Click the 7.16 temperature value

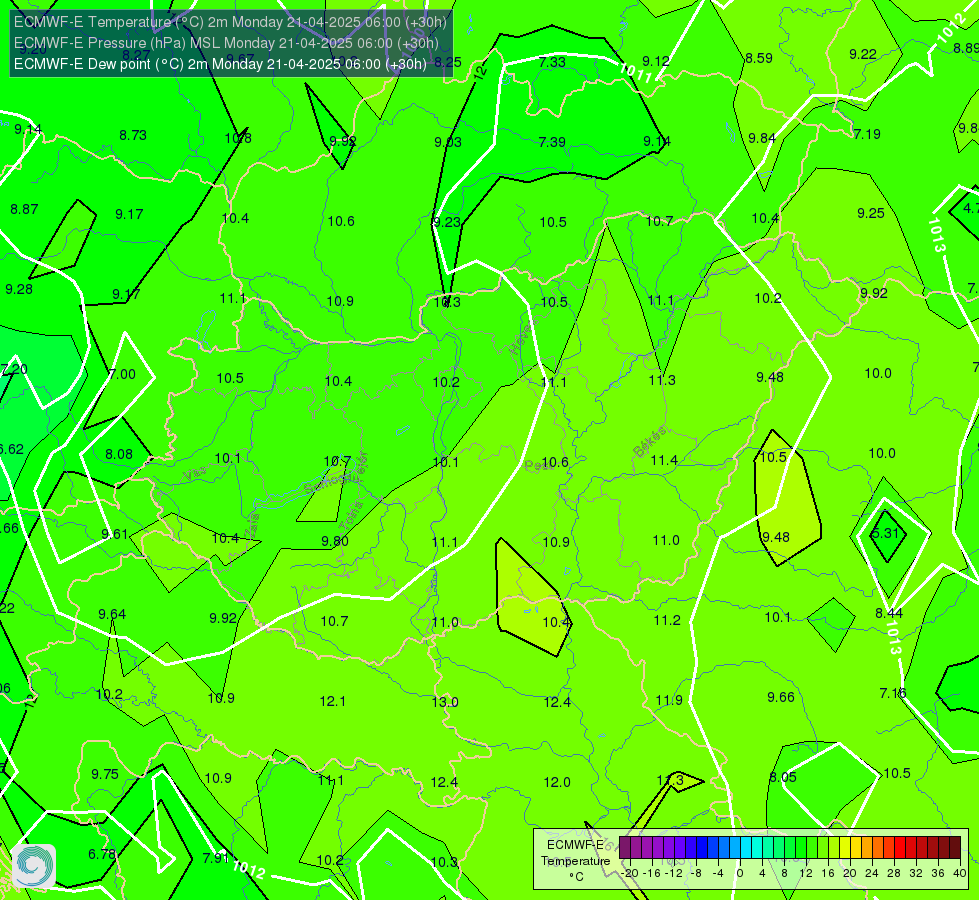coord(893,693)
